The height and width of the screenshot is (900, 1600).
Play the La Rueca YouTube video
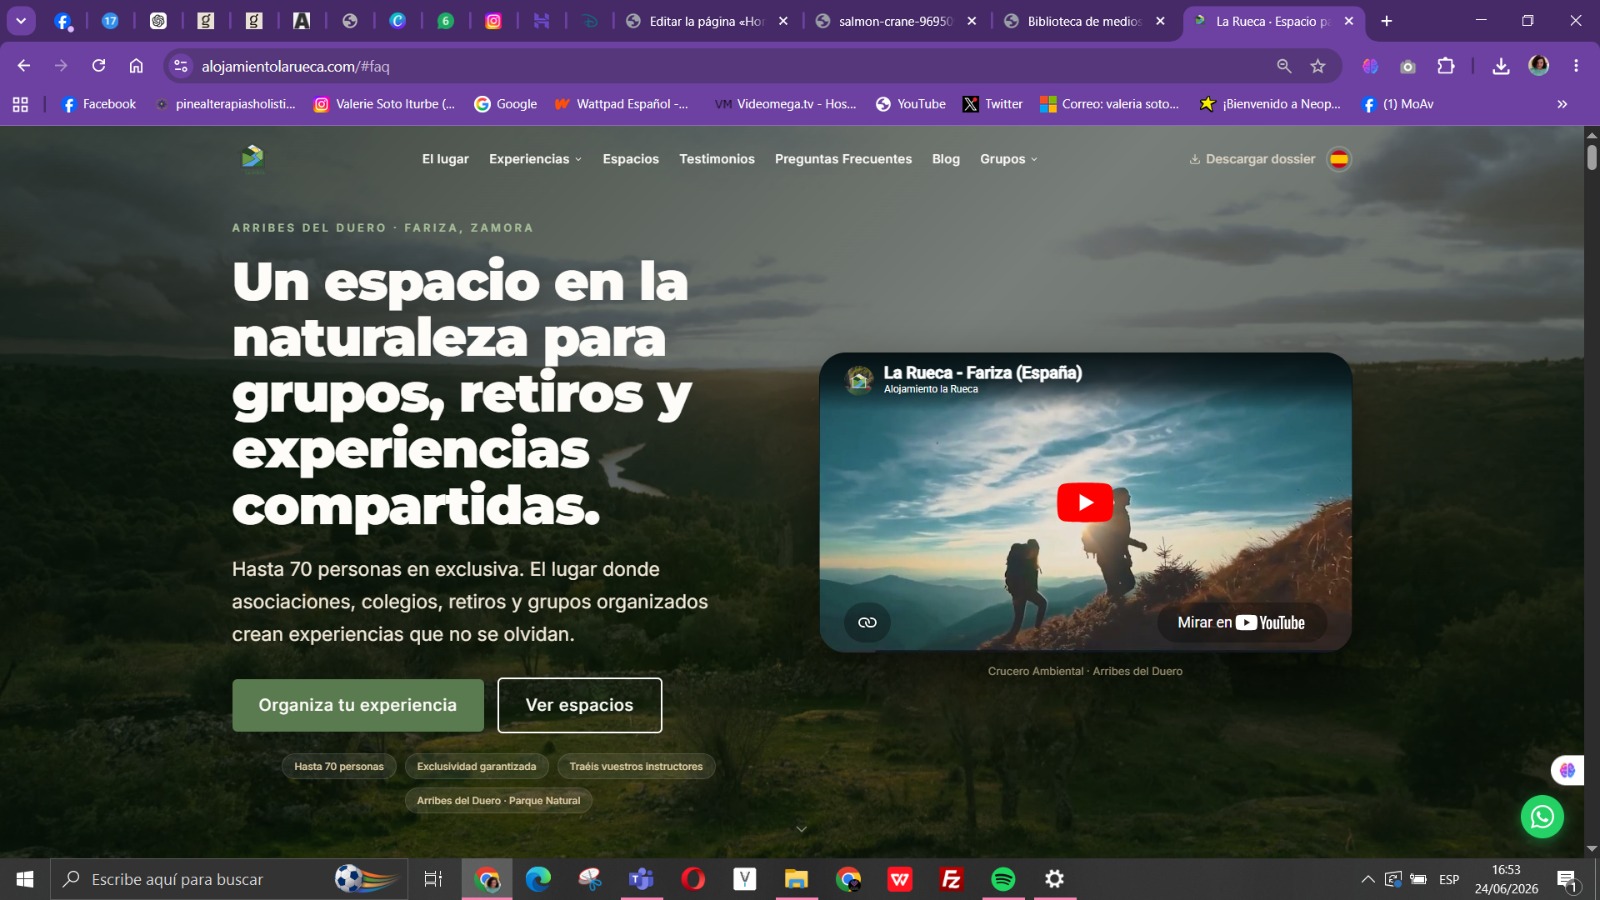click(x=1085, y=502)
